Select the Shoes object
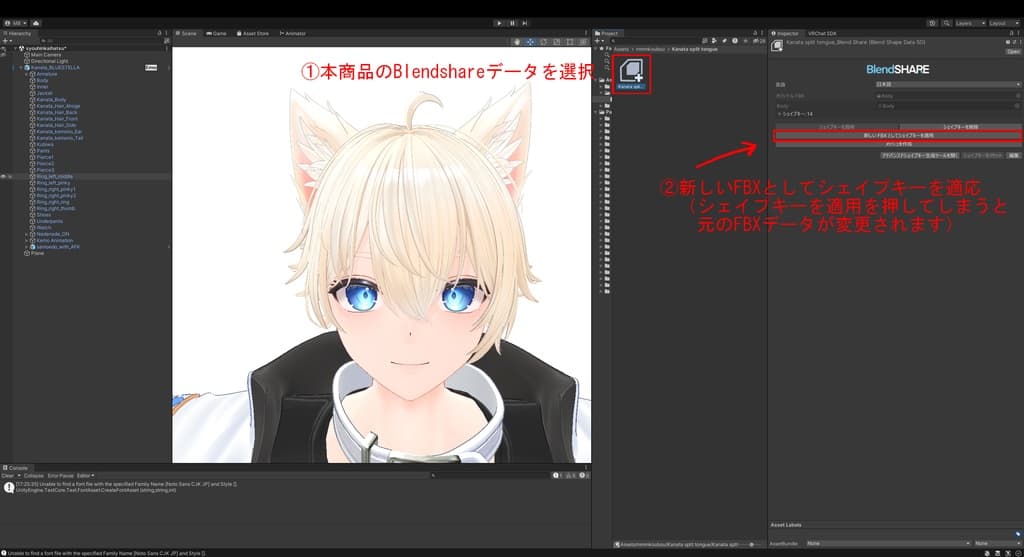The width and height of the screenshot is (1024, 557). coord(44,215)
